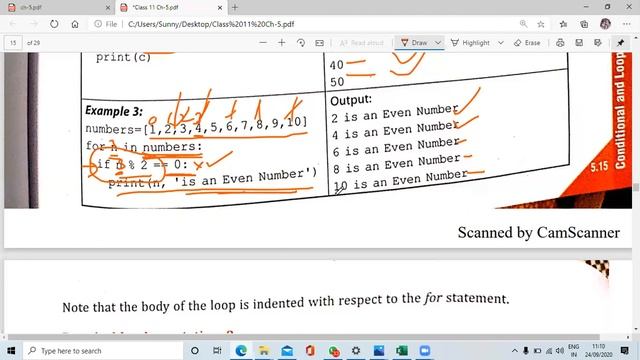The image size is (640, 360).
Task: Close the ch-5.pdf tab
Action: pyautogui.click(x=108, y=7)
